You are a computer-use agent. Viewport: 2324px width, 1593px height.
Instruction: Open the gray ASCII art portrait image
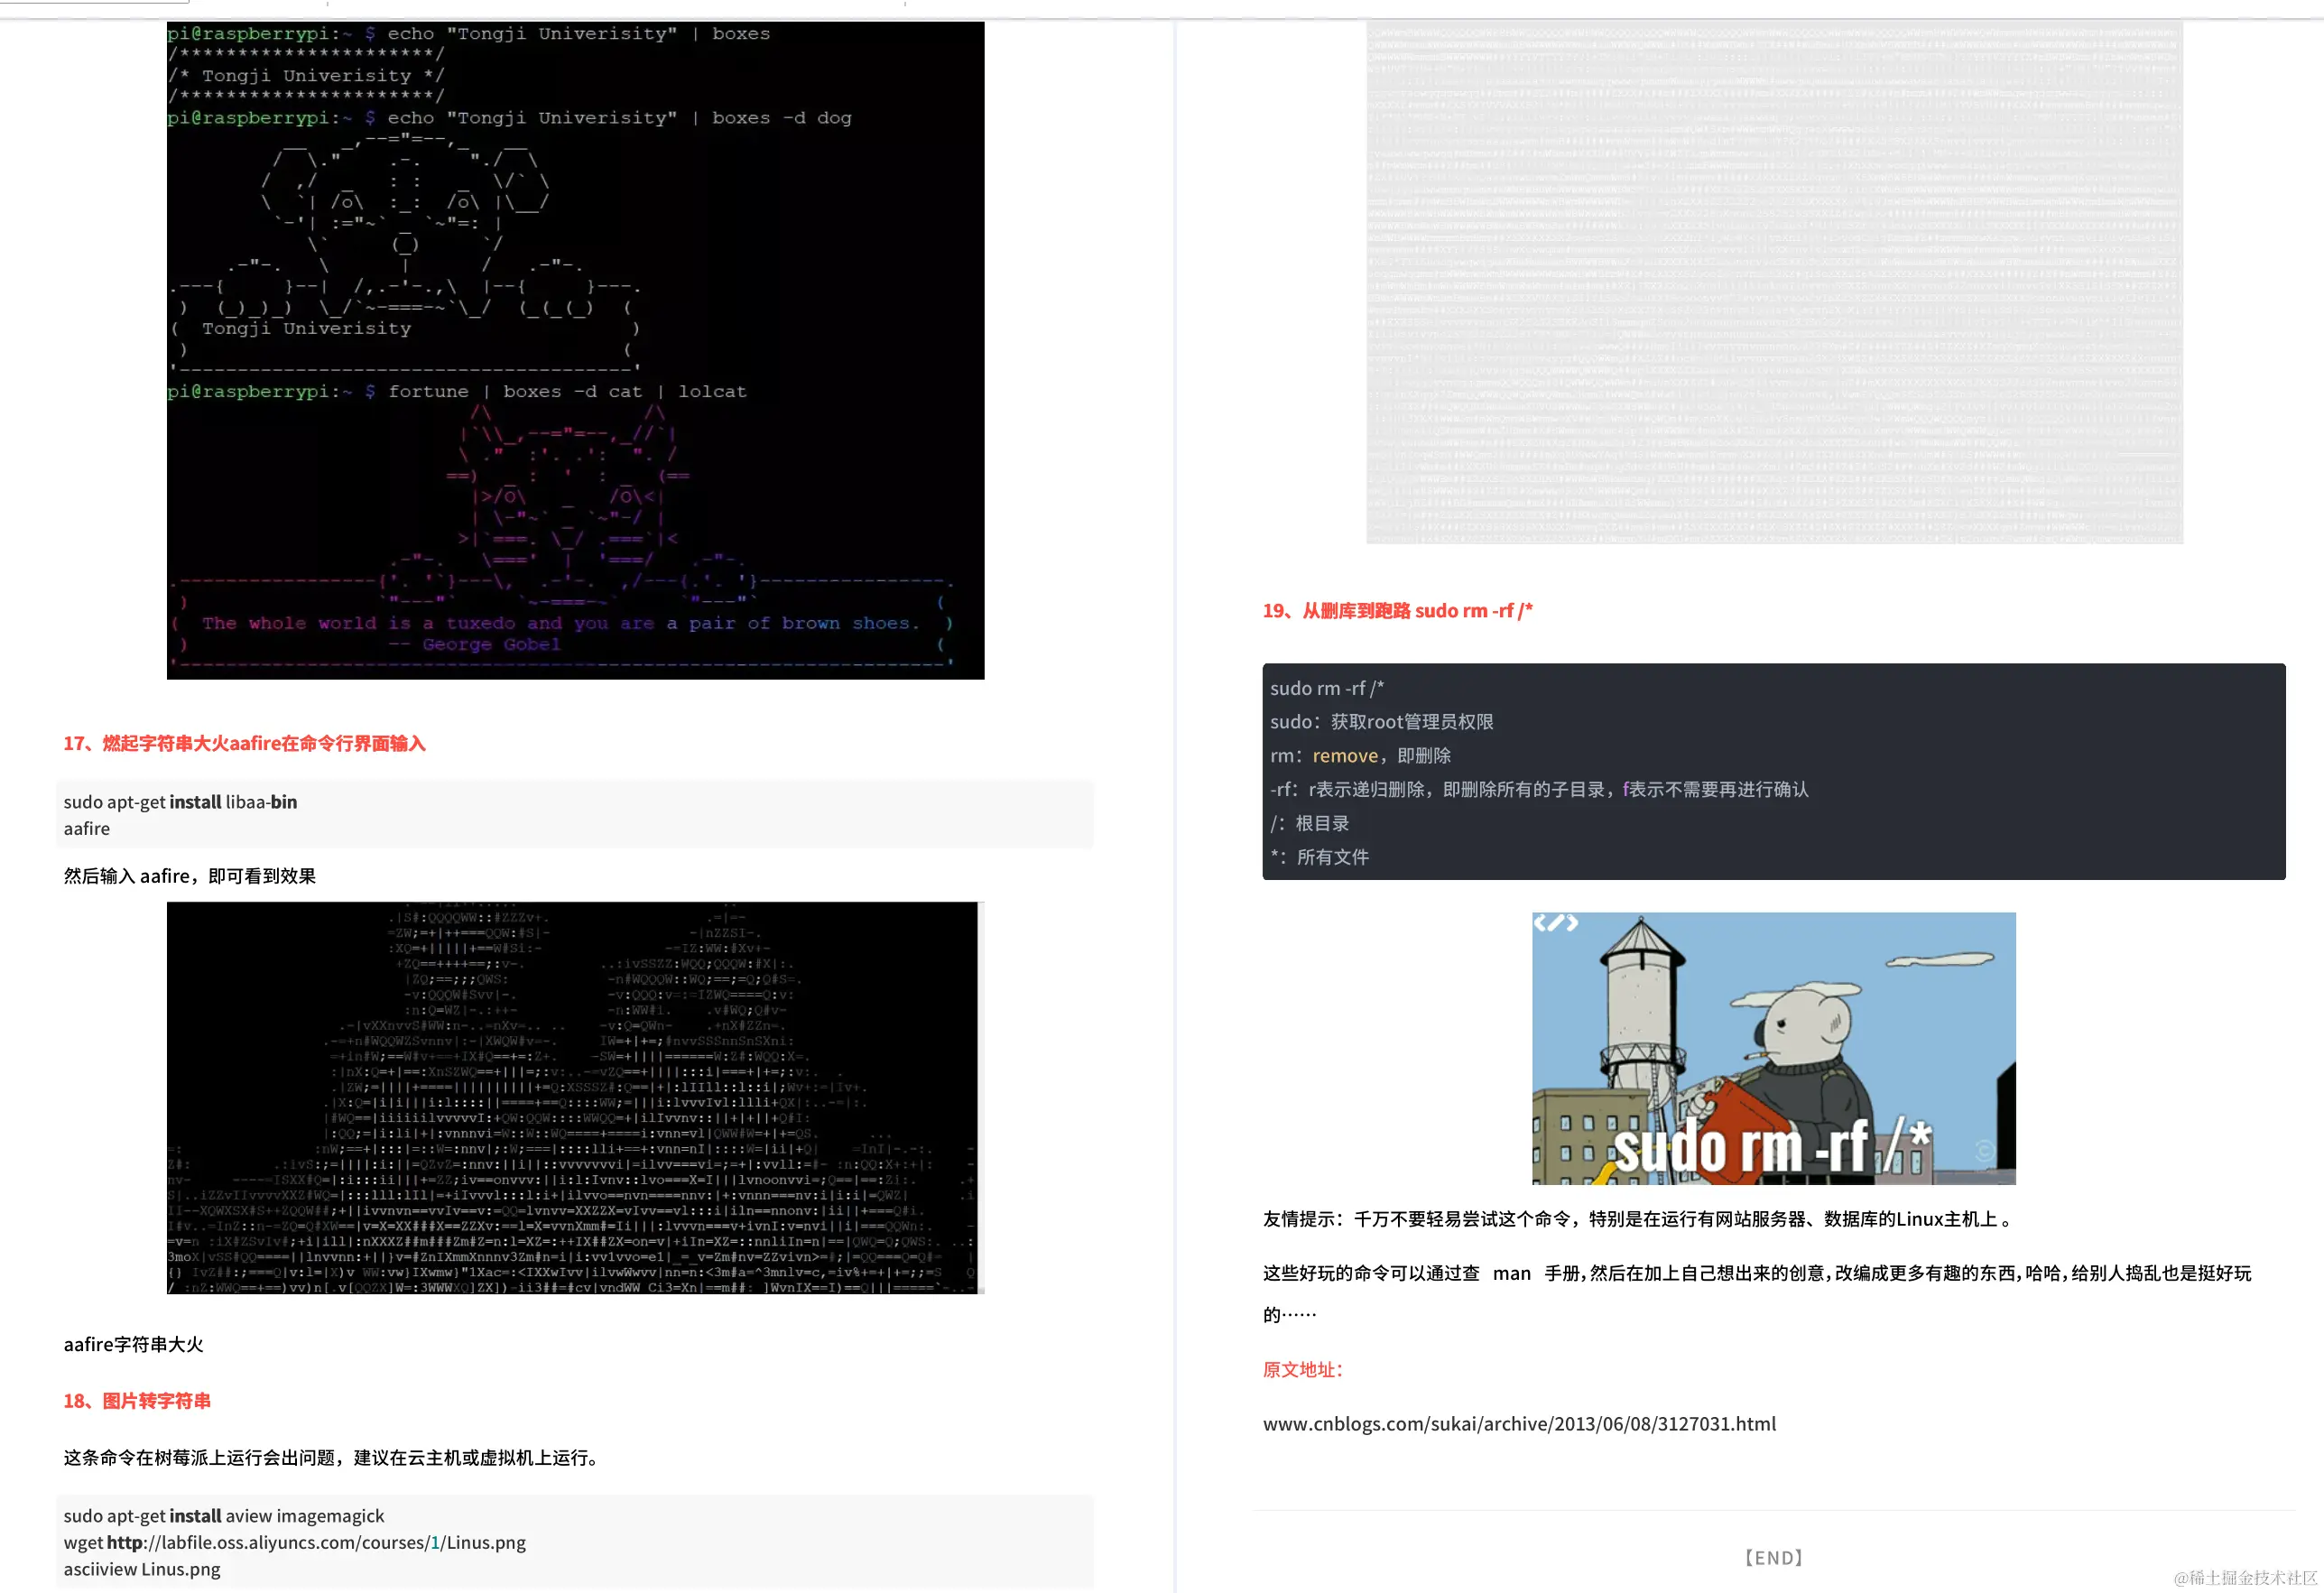click(x=1774, y=282)
